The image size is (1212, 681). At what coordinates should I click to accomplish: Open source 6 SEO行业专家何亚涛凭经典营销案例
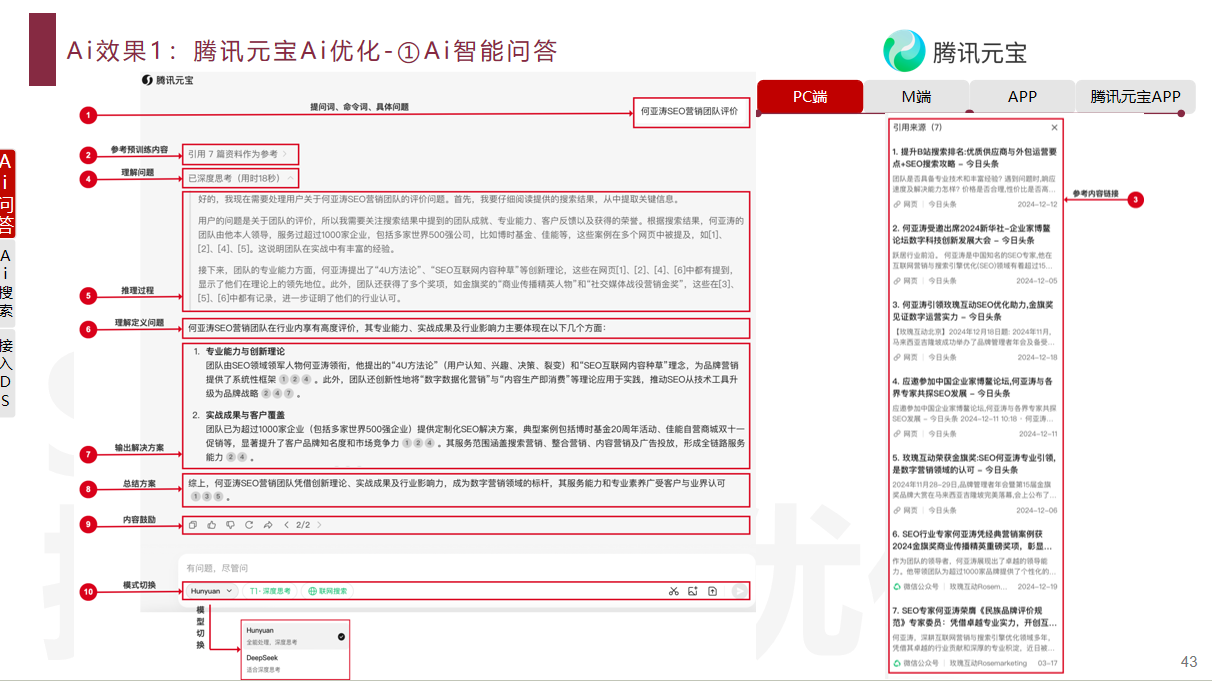coord(974,540)
